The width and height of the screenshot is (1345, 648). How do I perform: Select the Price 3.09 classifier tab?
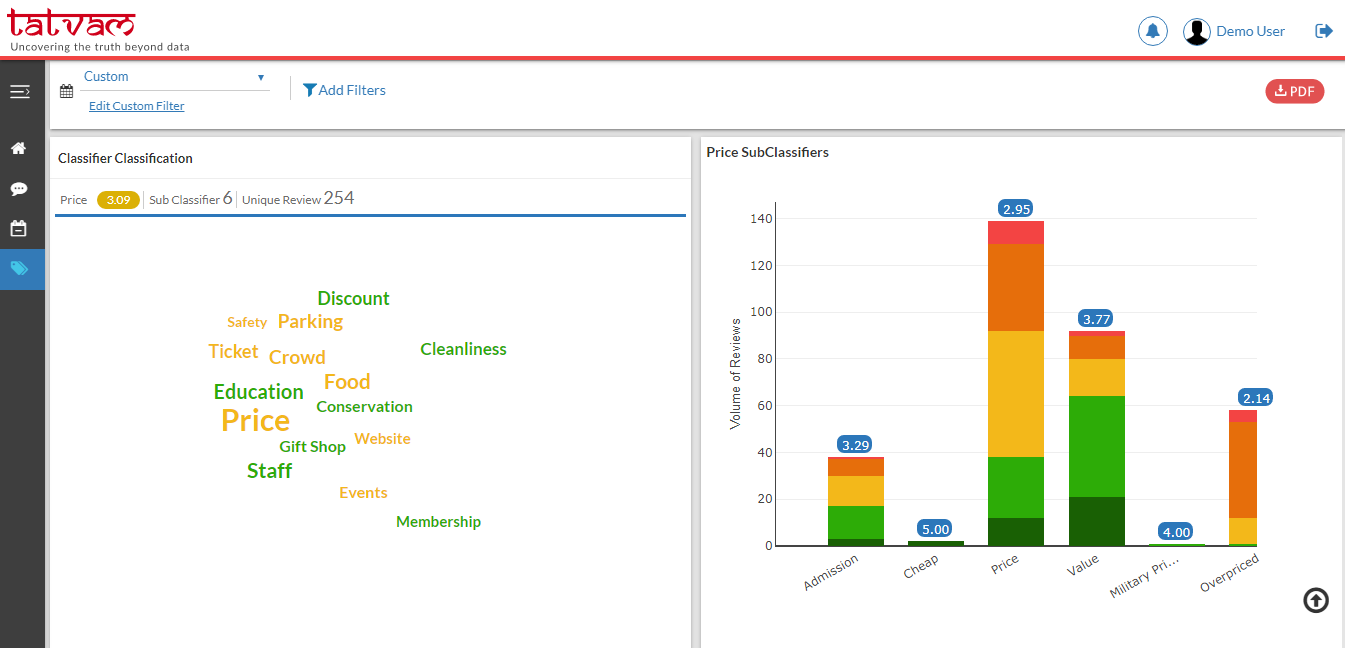point(100,200)
